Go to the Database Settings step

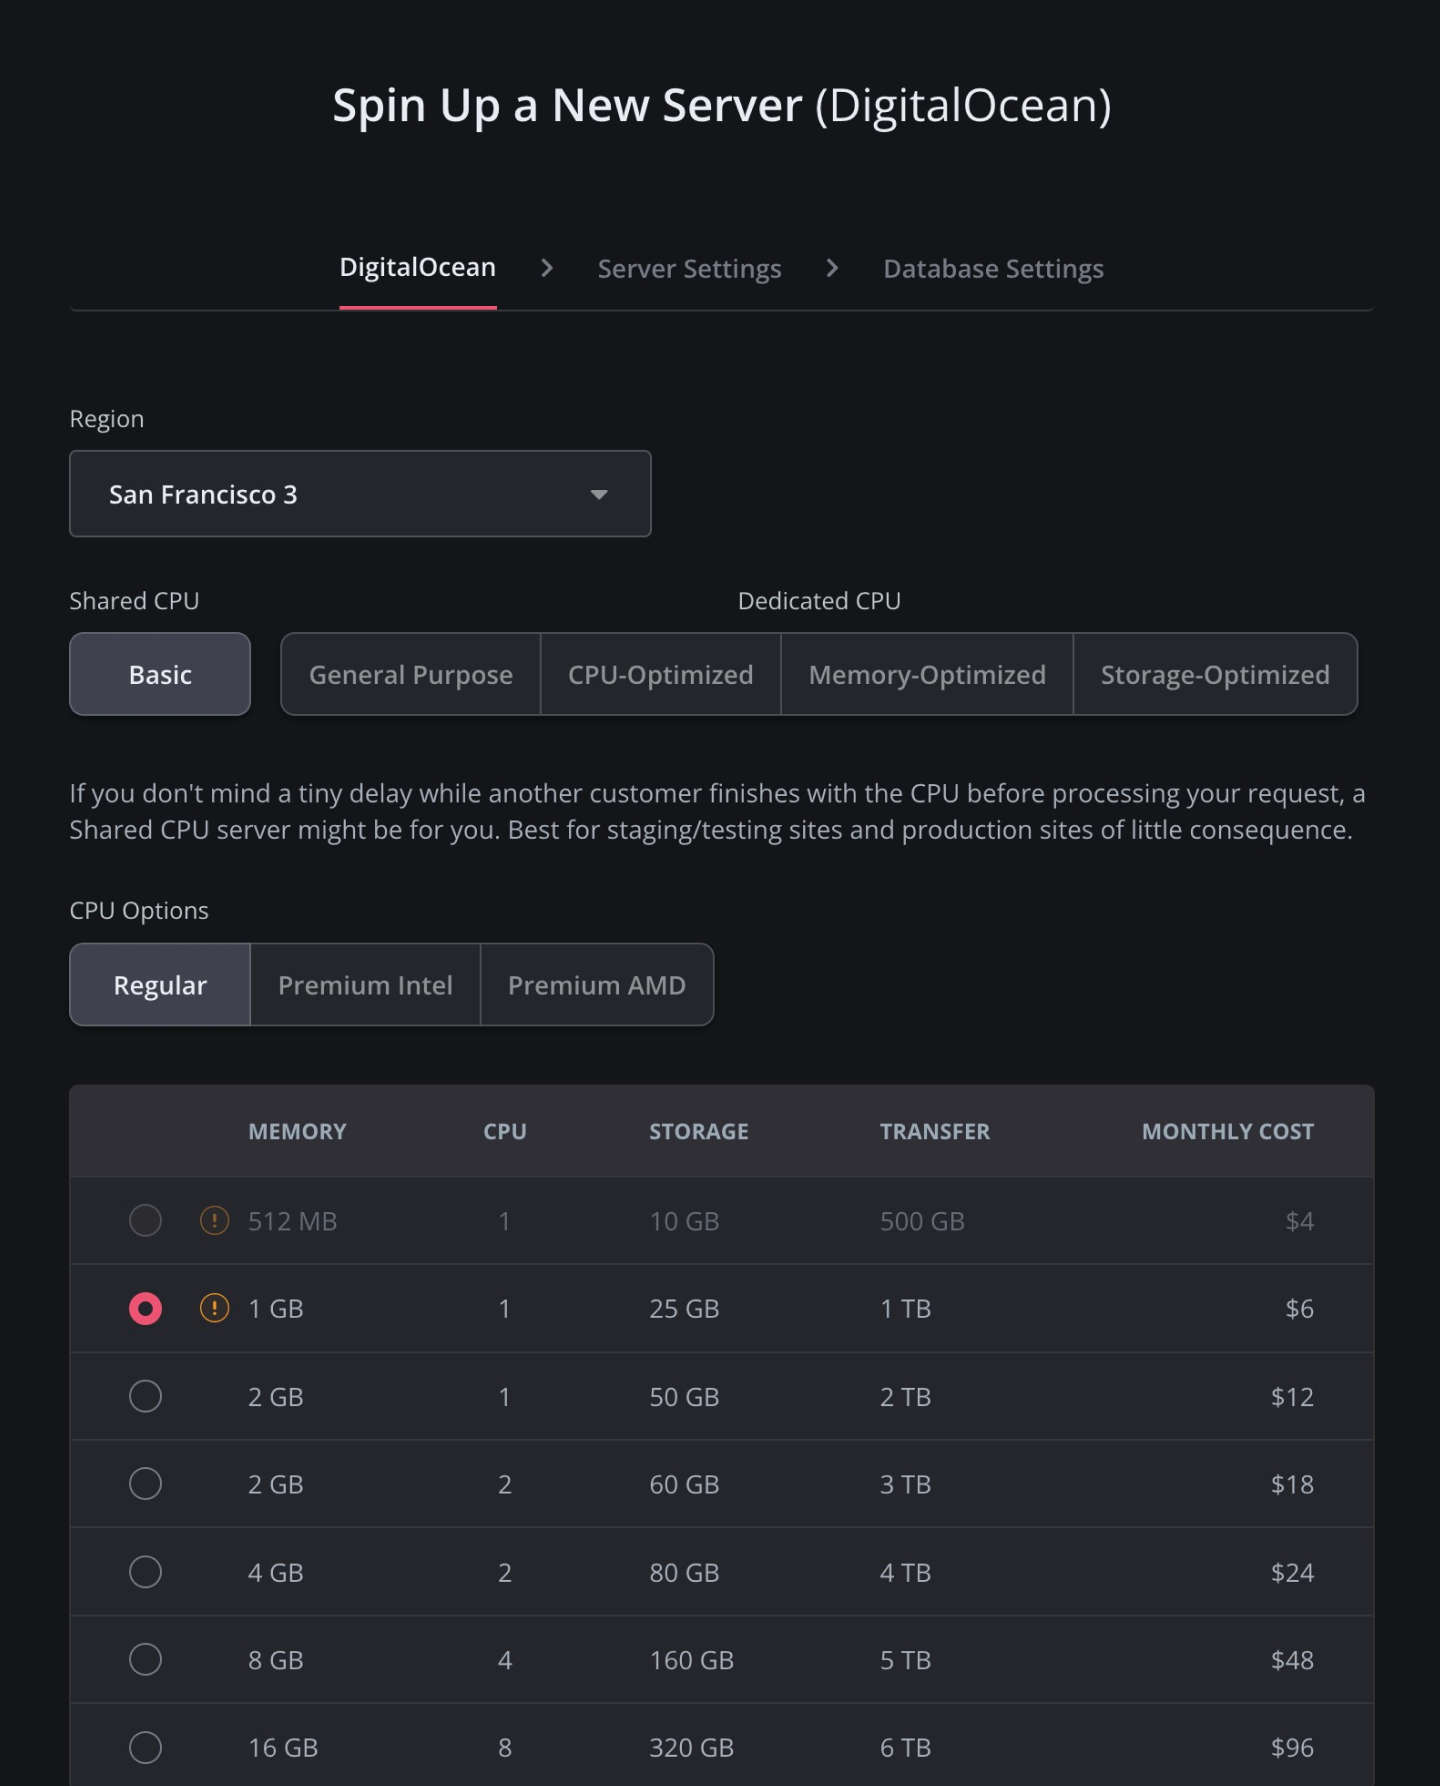994,269
